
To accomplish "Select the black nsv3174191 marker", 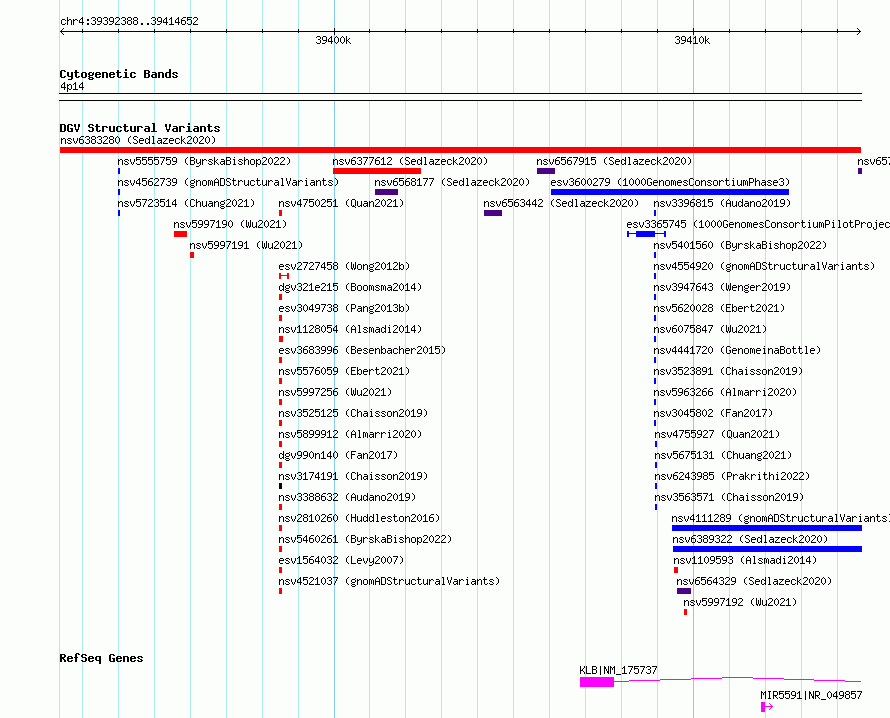I will pyautogui.click(x=280, y=486).
